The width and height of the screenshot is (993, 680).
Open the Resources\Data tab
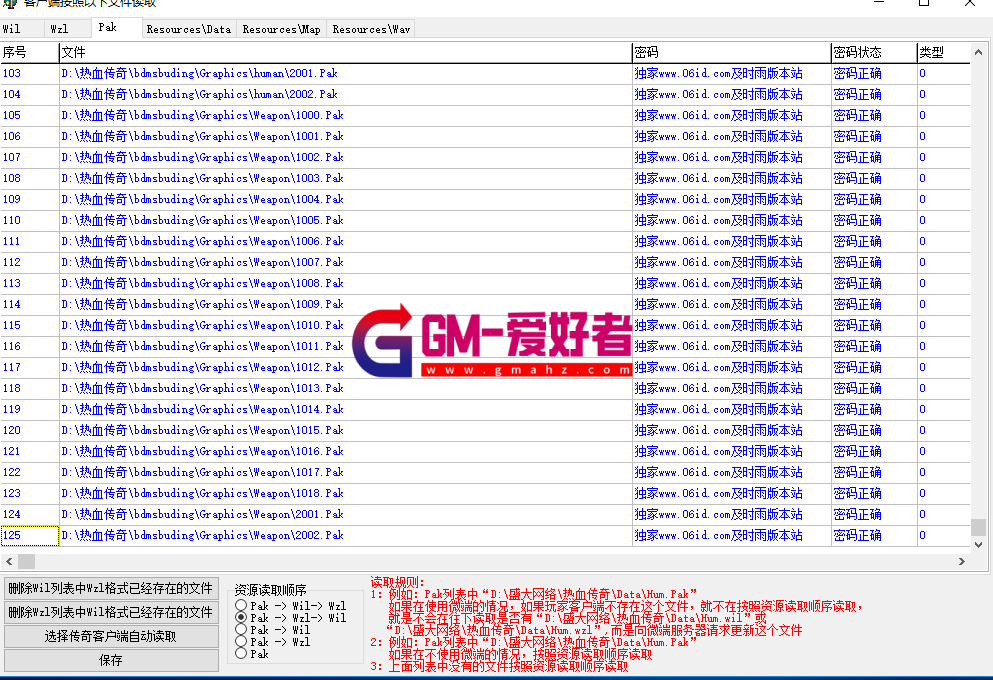(189, 29)
